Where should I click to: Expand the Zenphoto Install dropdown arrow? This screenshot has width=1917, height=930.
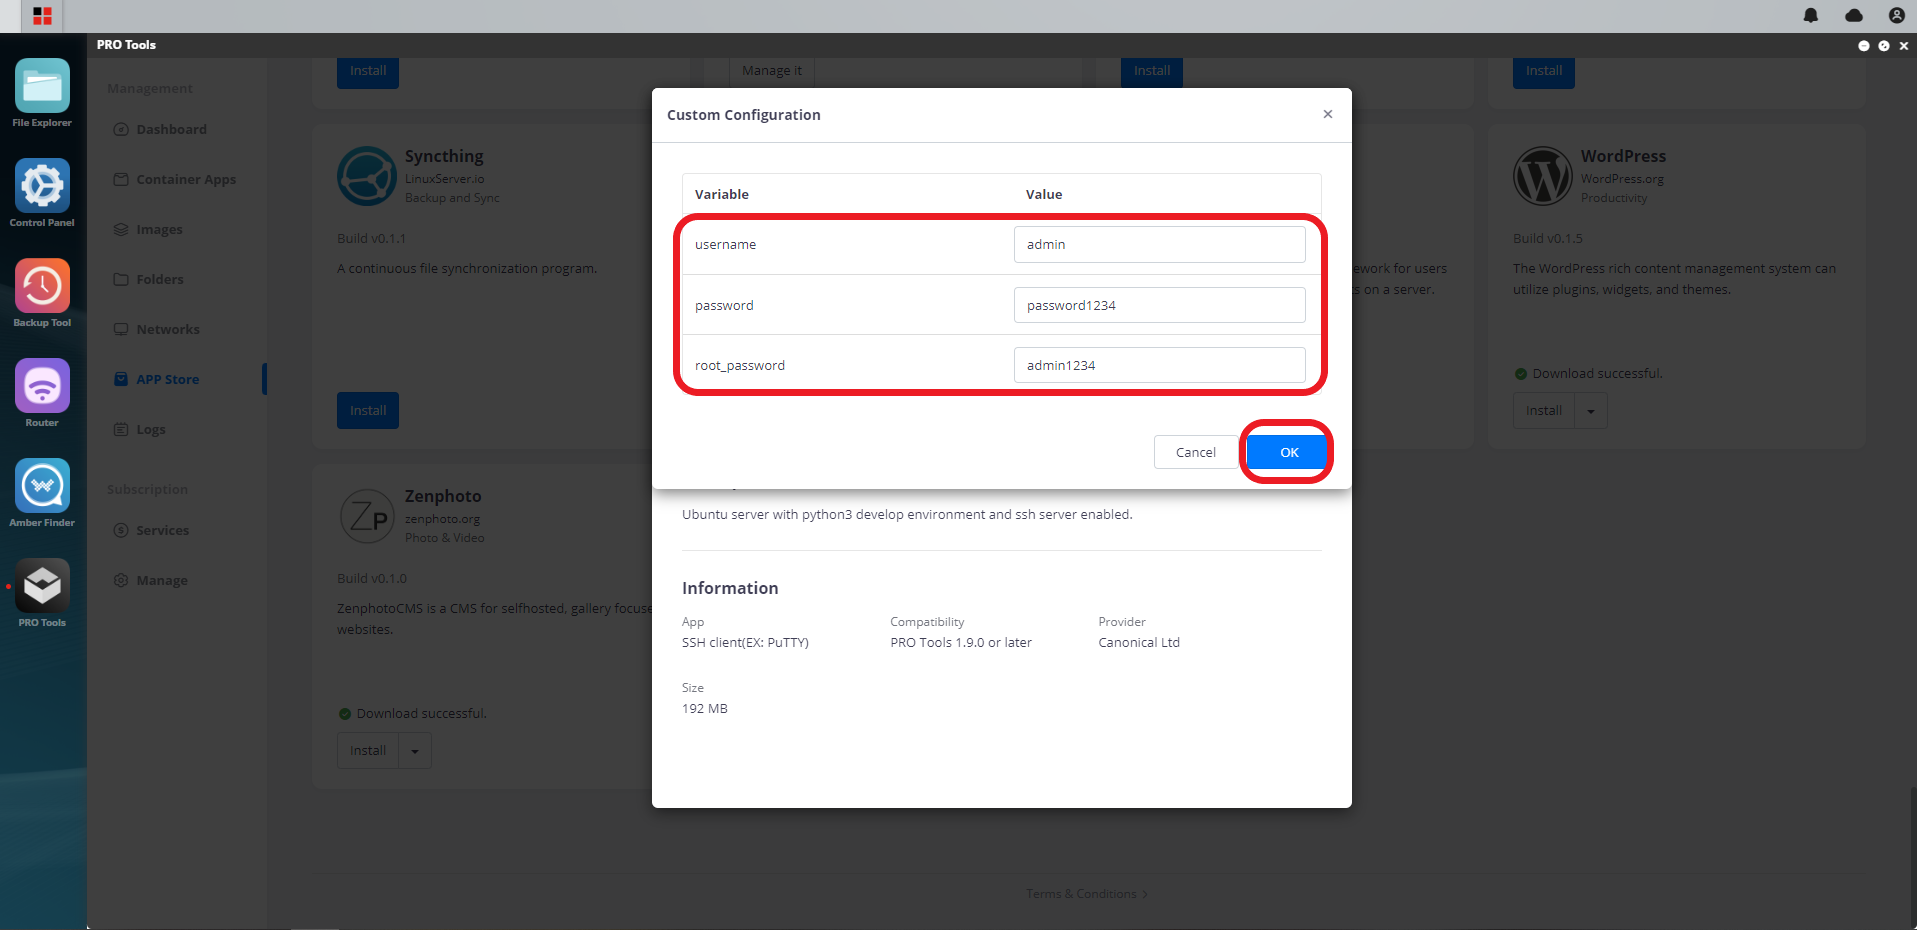415,751
